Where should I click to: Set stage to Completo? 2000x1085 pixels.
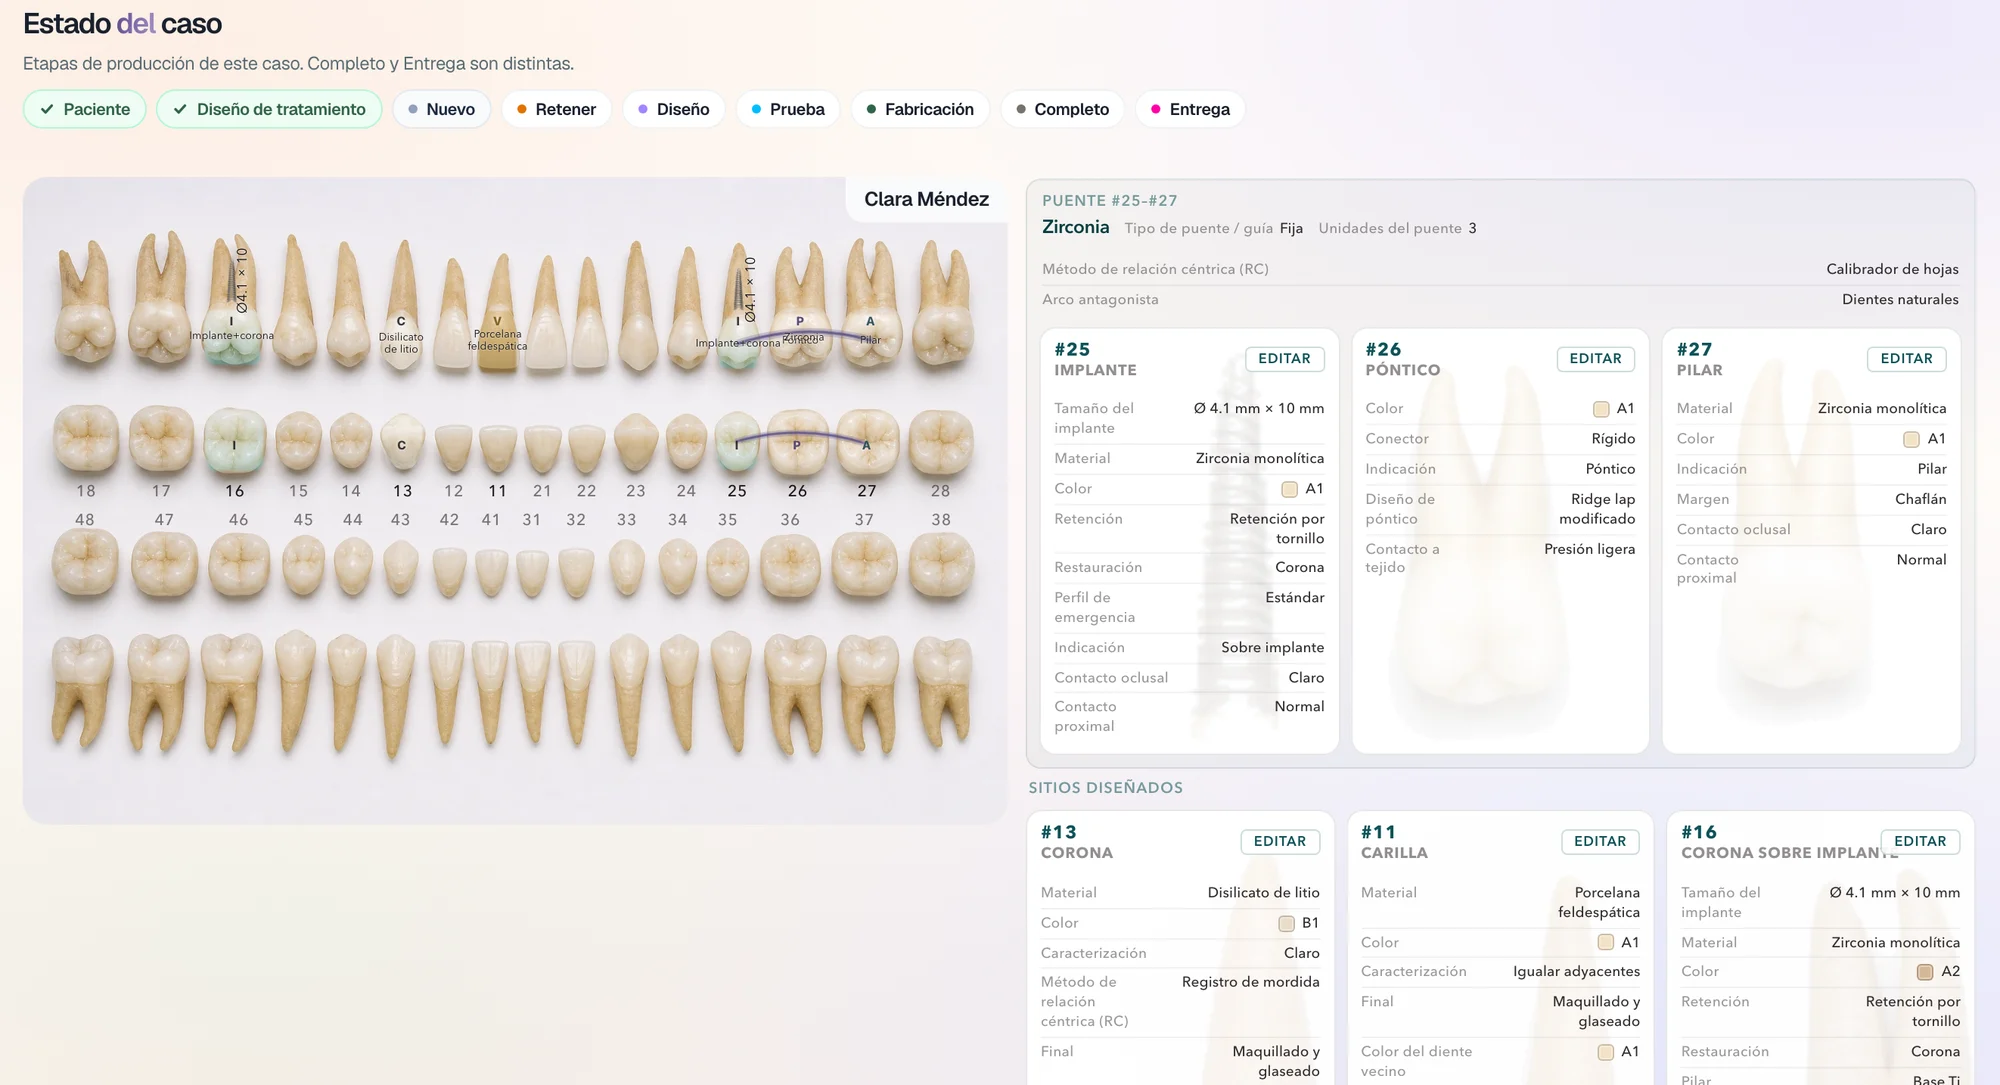[x=1062, y=109]
